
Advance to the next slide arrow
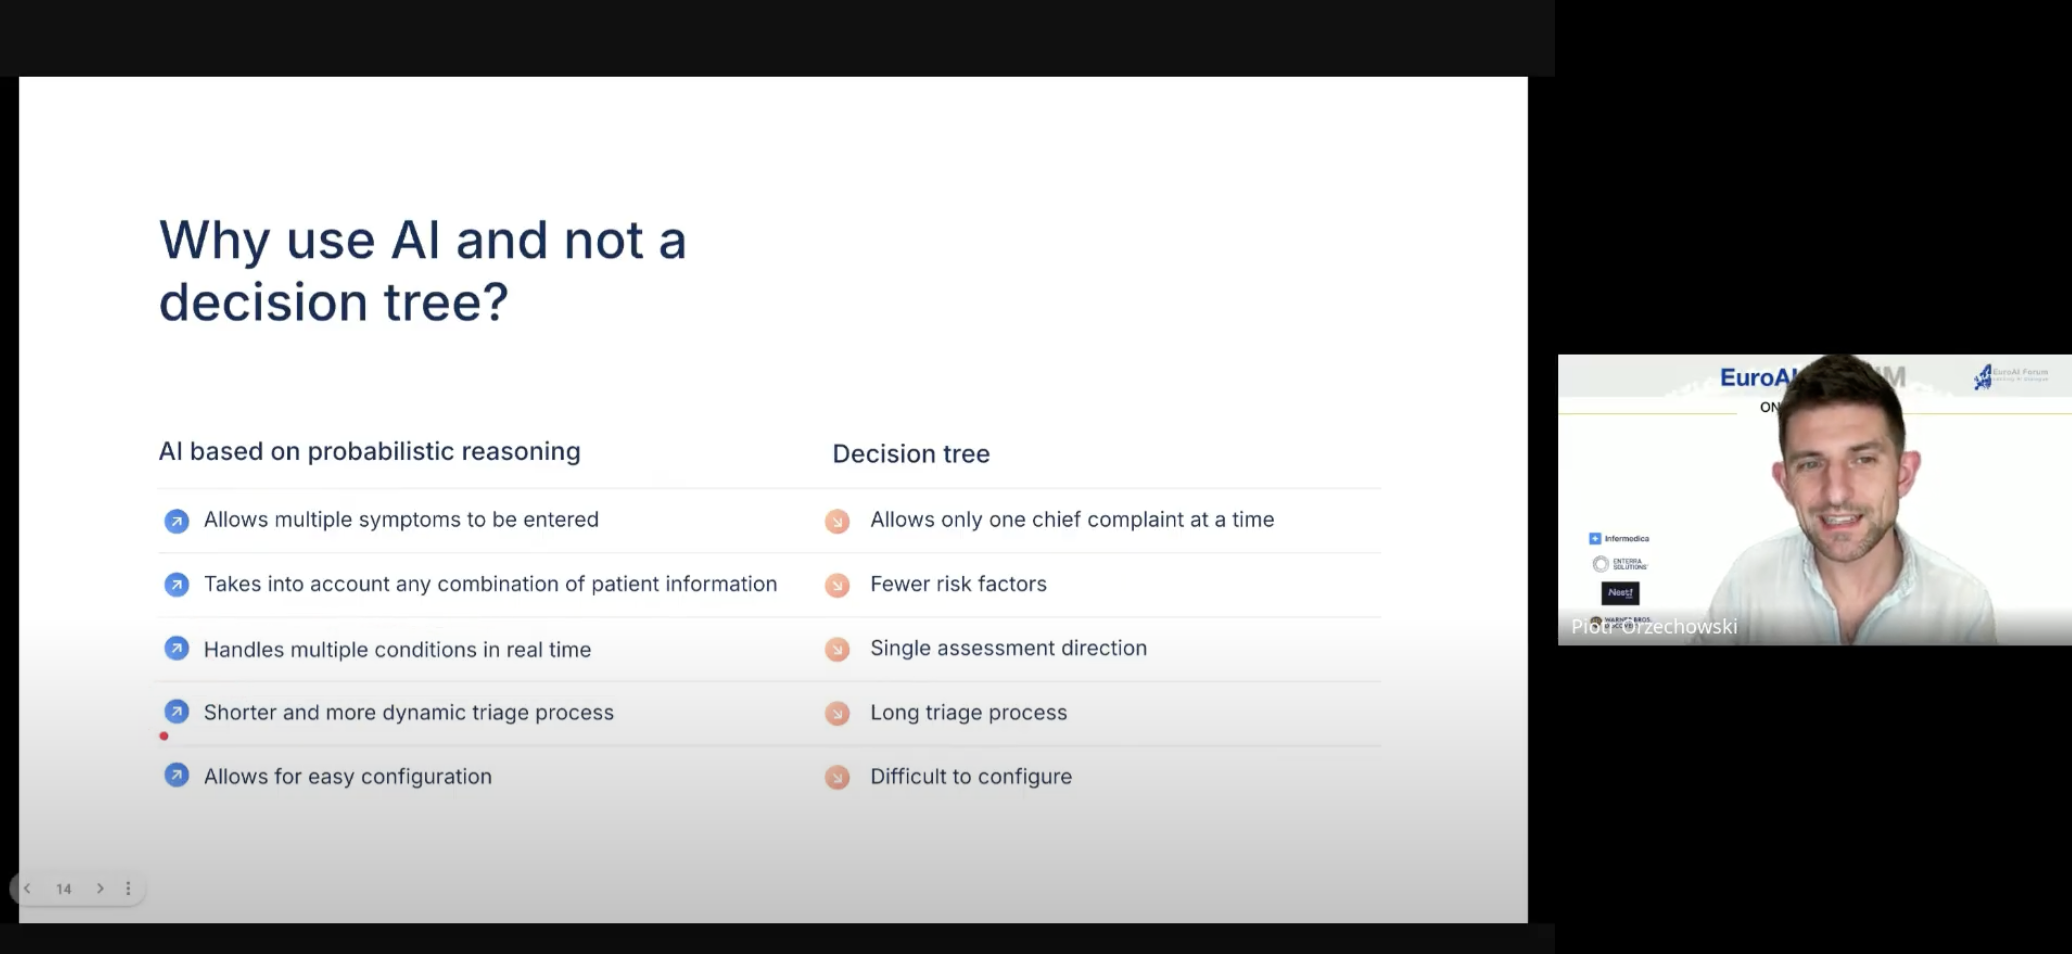click(x=100, y=888)
